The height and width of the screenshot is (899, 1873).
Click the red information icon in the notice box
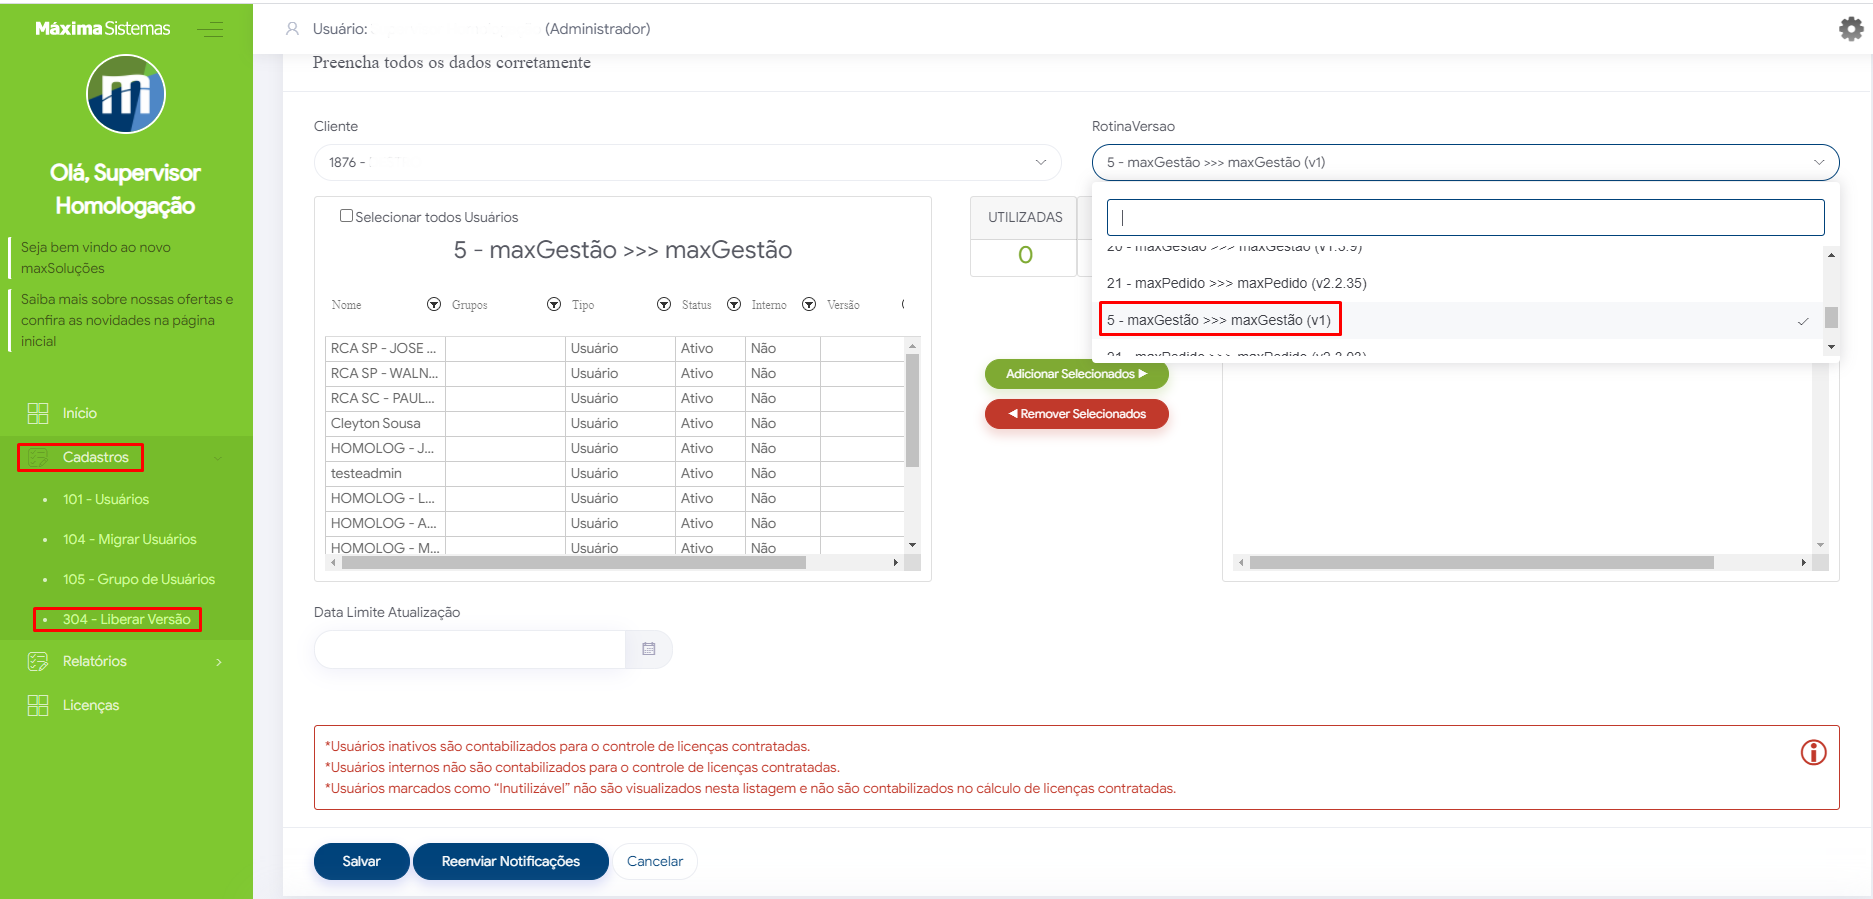(x=1813, y=752)
